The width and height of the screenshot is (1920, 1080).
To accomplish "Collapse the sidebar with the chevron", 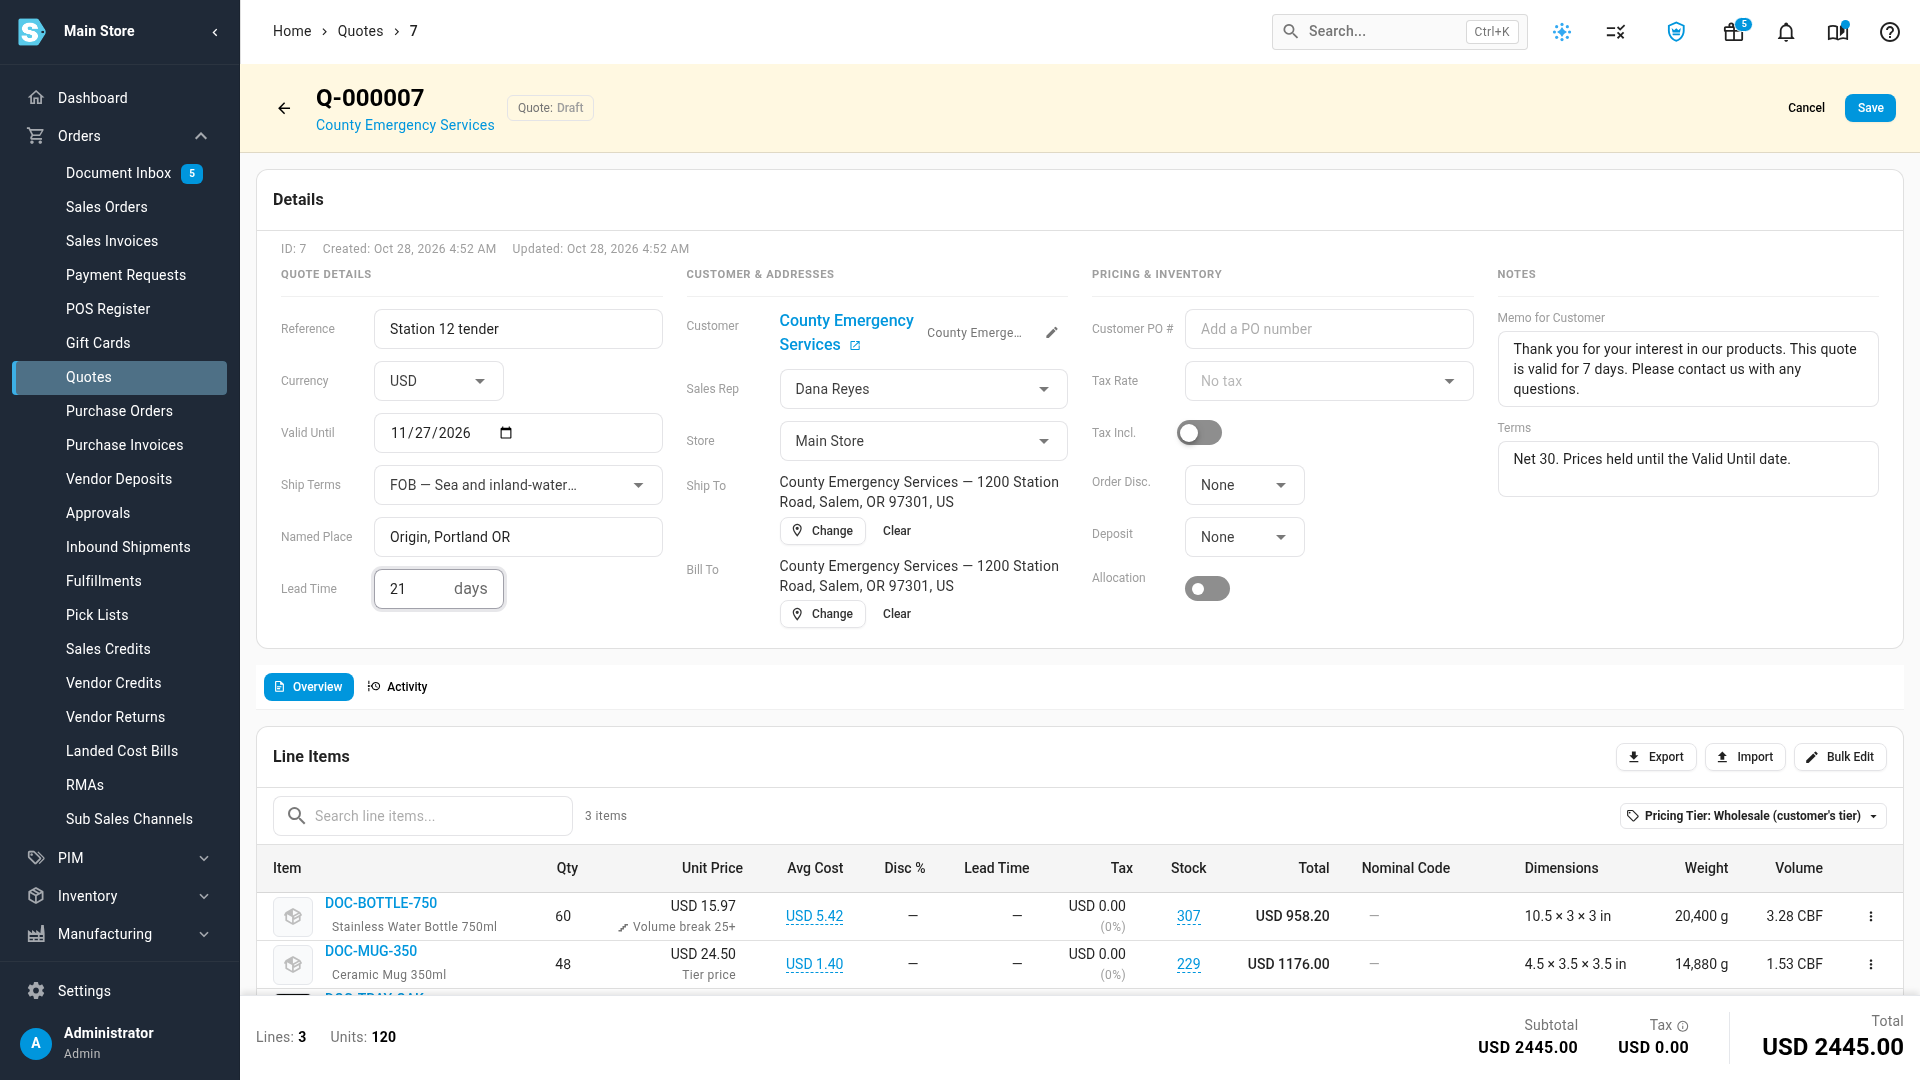I will click(x=215, y=32).
